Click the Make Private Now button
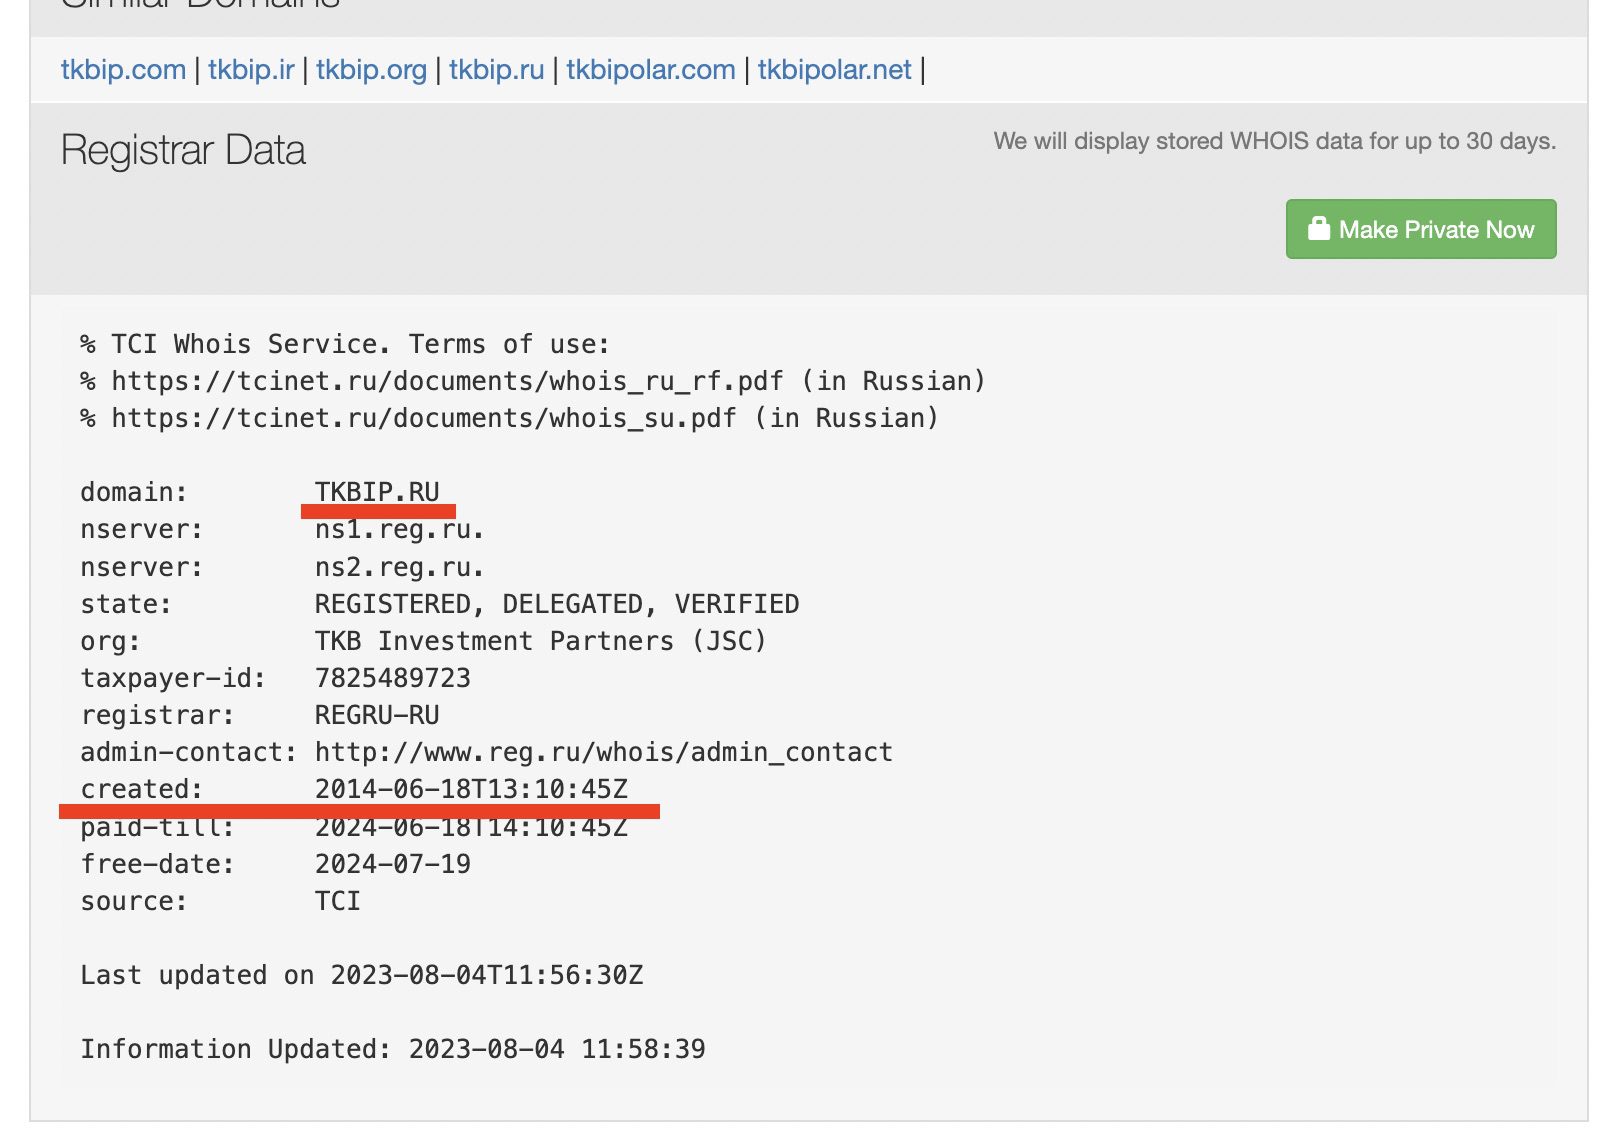Image resolution: width=1608 pixels, height=1148 pixels. click(x=1421, y=229)
